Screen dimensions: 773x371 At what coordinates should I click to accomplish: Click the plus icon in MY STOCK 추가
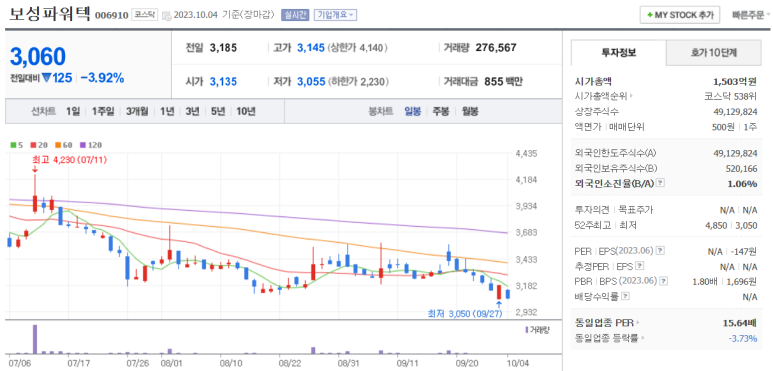650,15
